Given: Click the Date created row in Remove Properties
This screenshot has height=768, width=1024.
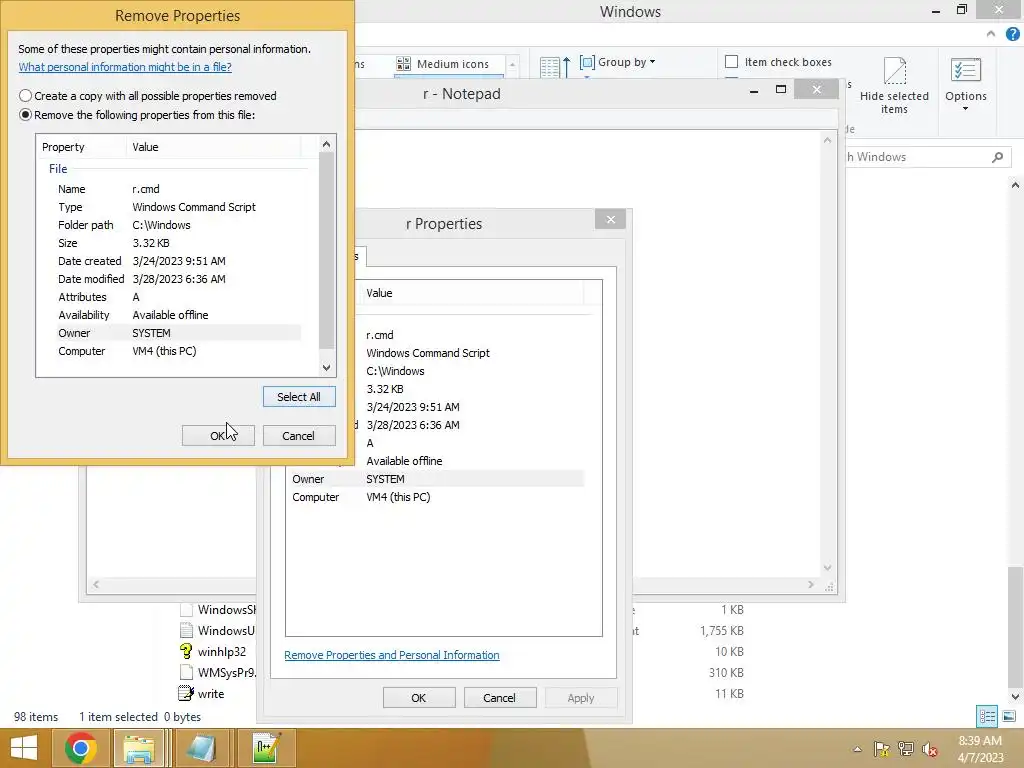Looking at the screenshot, I should point(178,261).
